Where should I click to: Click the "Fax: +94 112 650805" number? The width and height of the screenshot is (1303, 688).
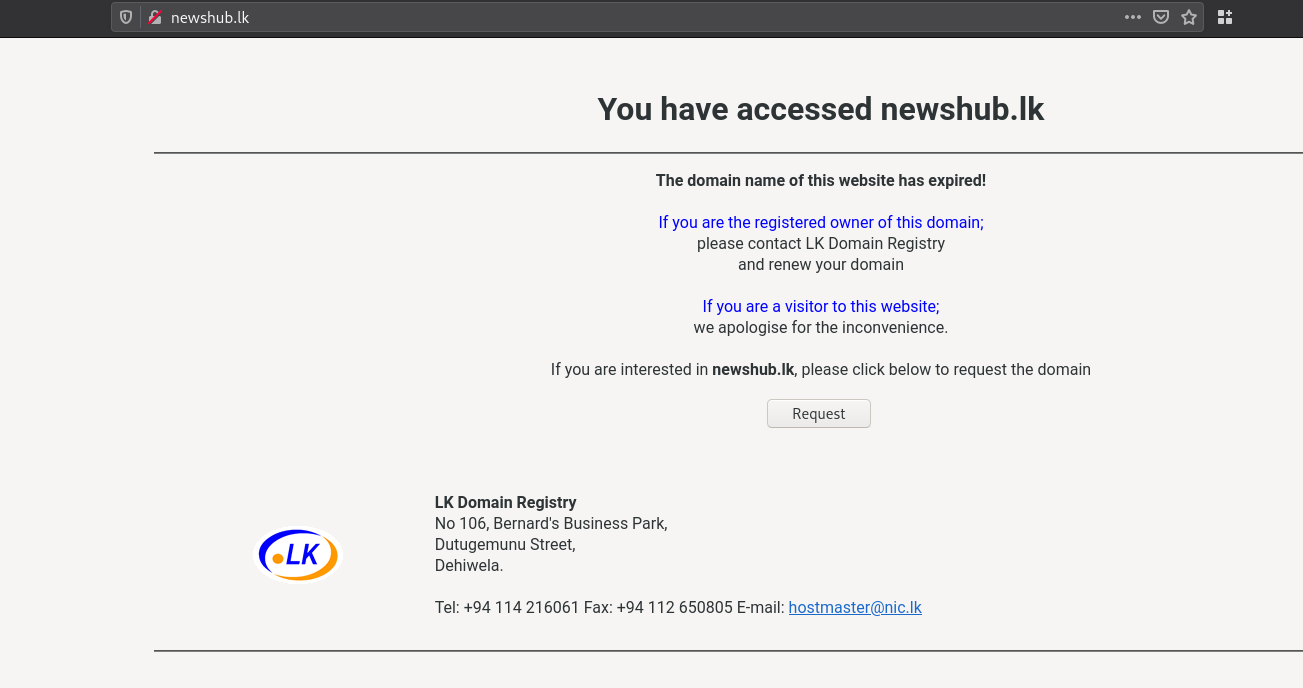coord(658,607)
